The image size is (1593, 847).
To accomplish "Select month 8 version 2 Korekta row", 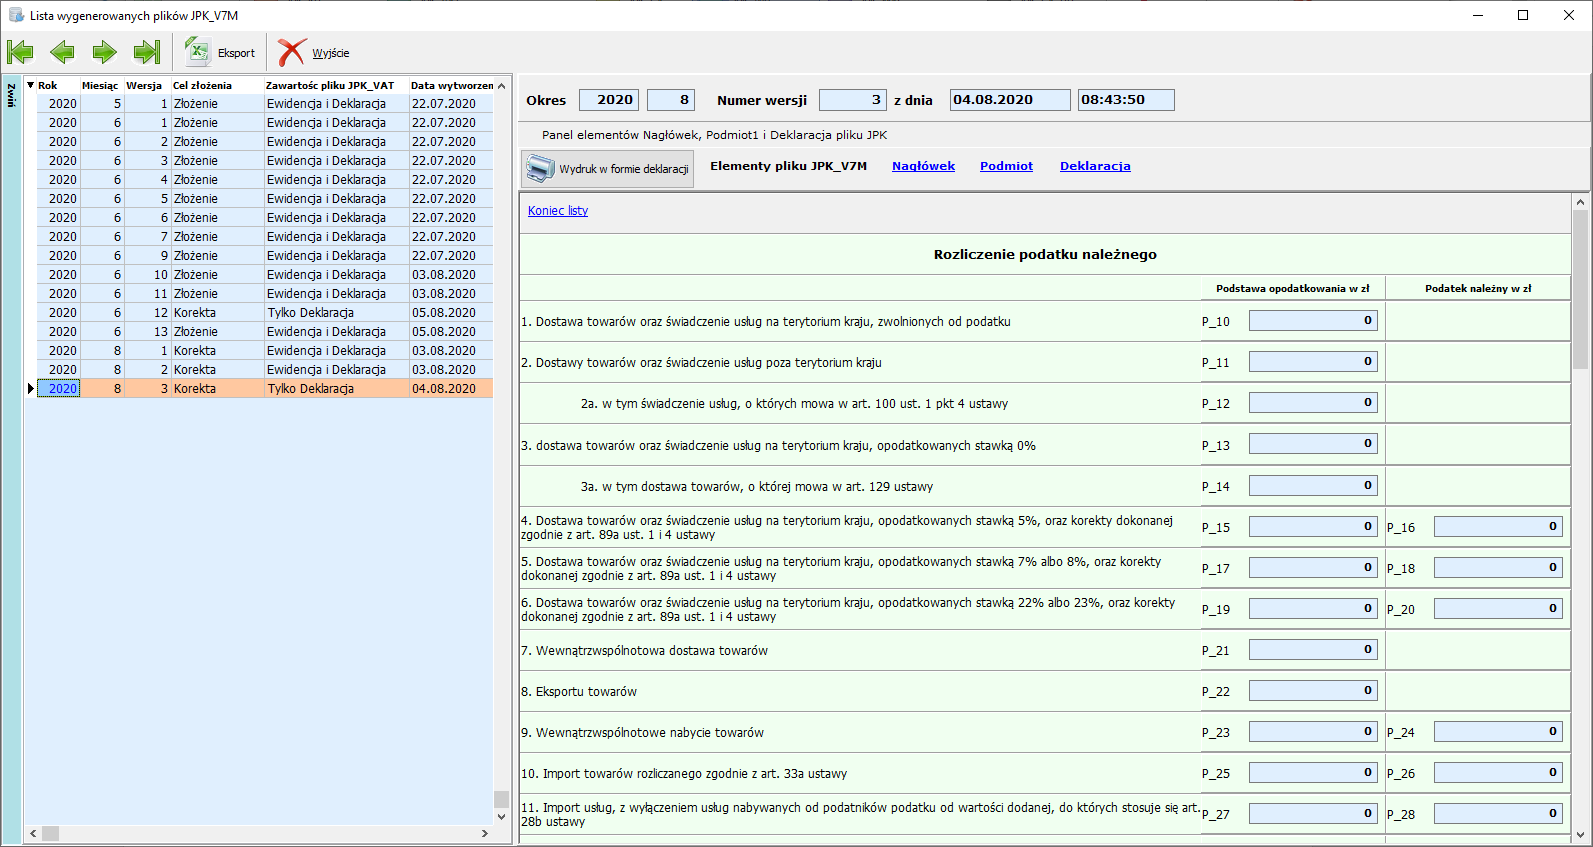I will 265,370.
